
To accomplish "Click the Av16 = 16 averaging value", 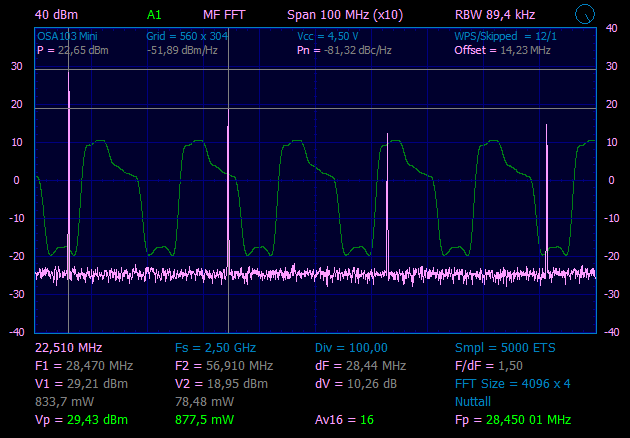I will click(x=344, y=419).
